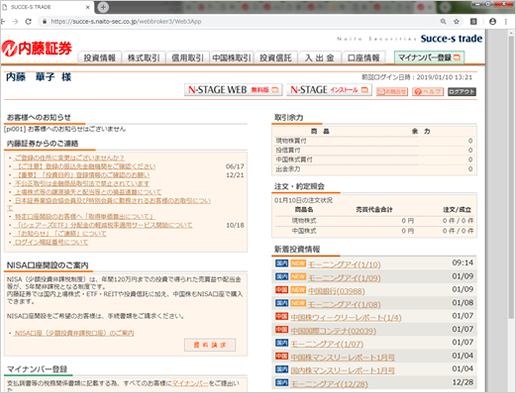Click the padlock site info icon

pyautogui.click(x=44, y=22)
